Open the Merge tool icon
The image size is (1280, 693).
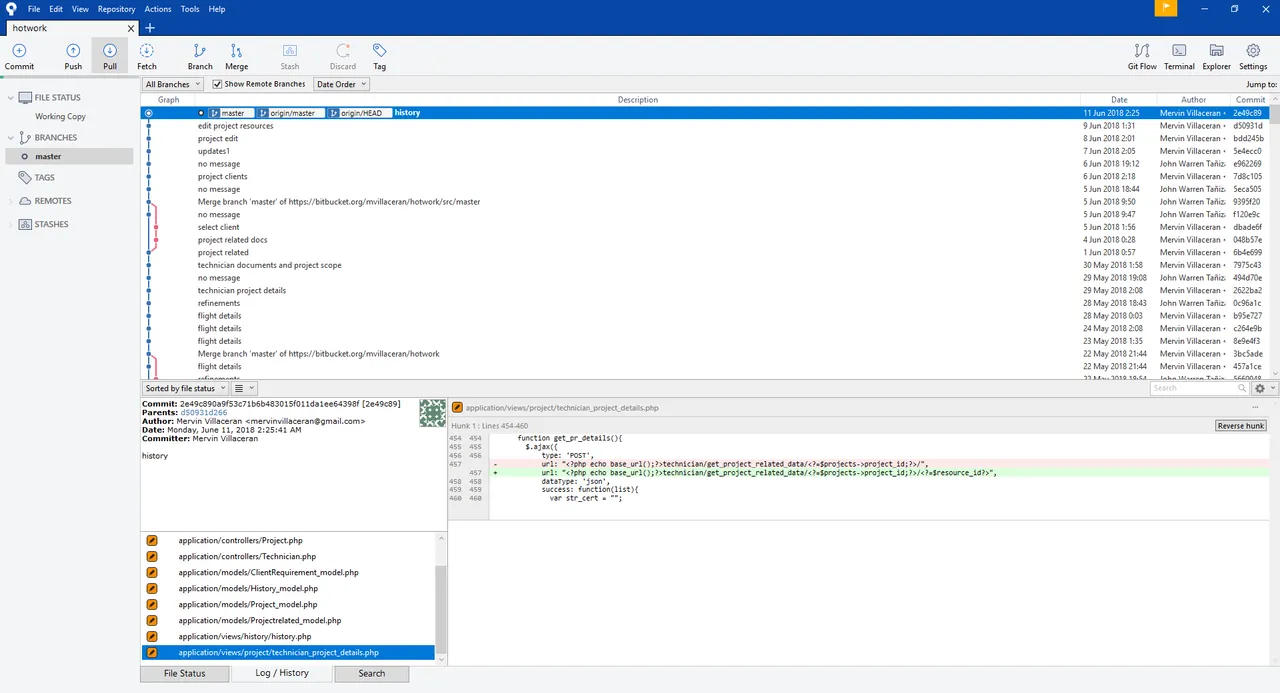coord(237,51)
